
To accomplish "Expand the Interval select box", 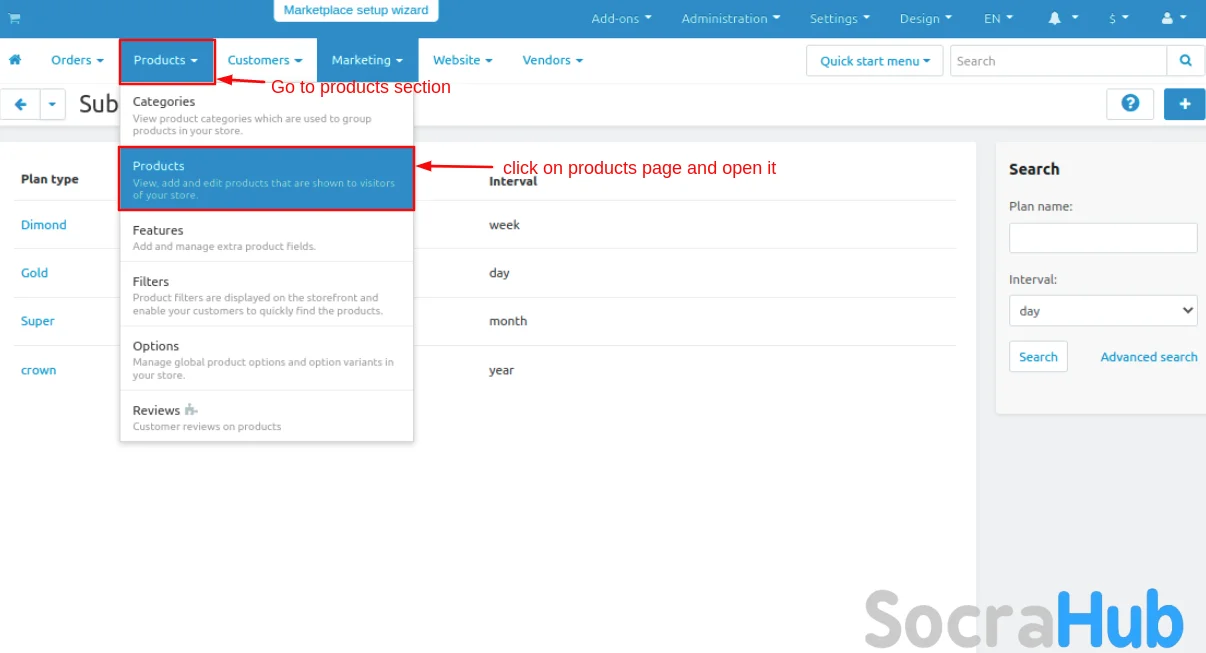I will pos(1102,311).
